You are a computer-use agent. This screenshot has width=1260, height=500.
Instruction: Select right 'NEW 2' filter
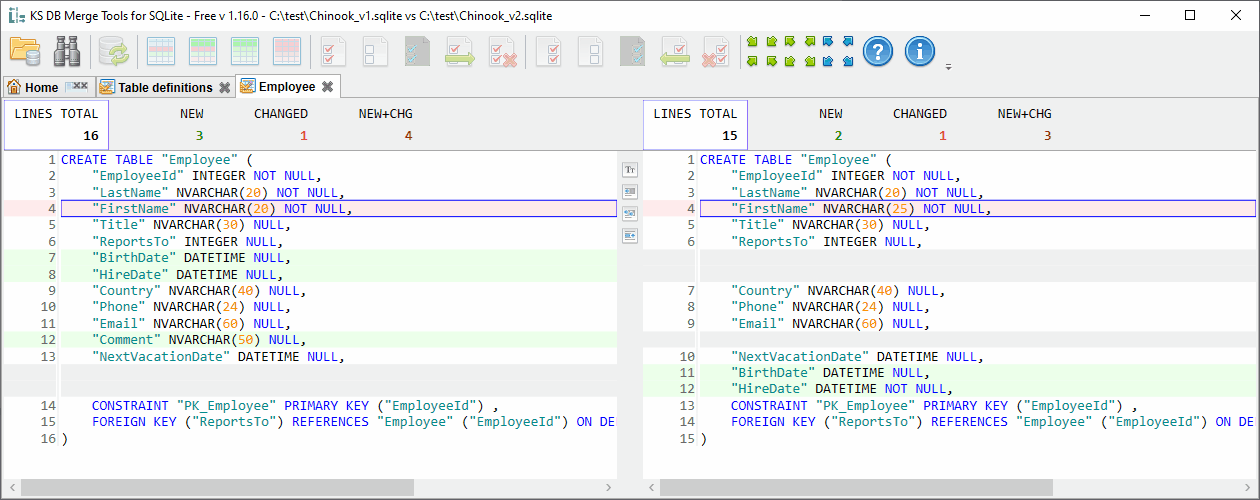tap(831, 124)
